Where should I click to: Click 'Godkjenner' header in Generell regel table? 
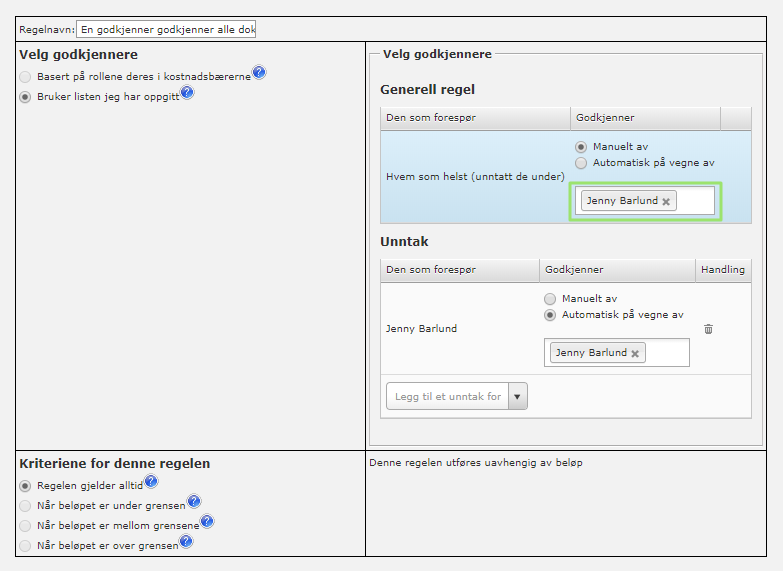tap(645, 118)
